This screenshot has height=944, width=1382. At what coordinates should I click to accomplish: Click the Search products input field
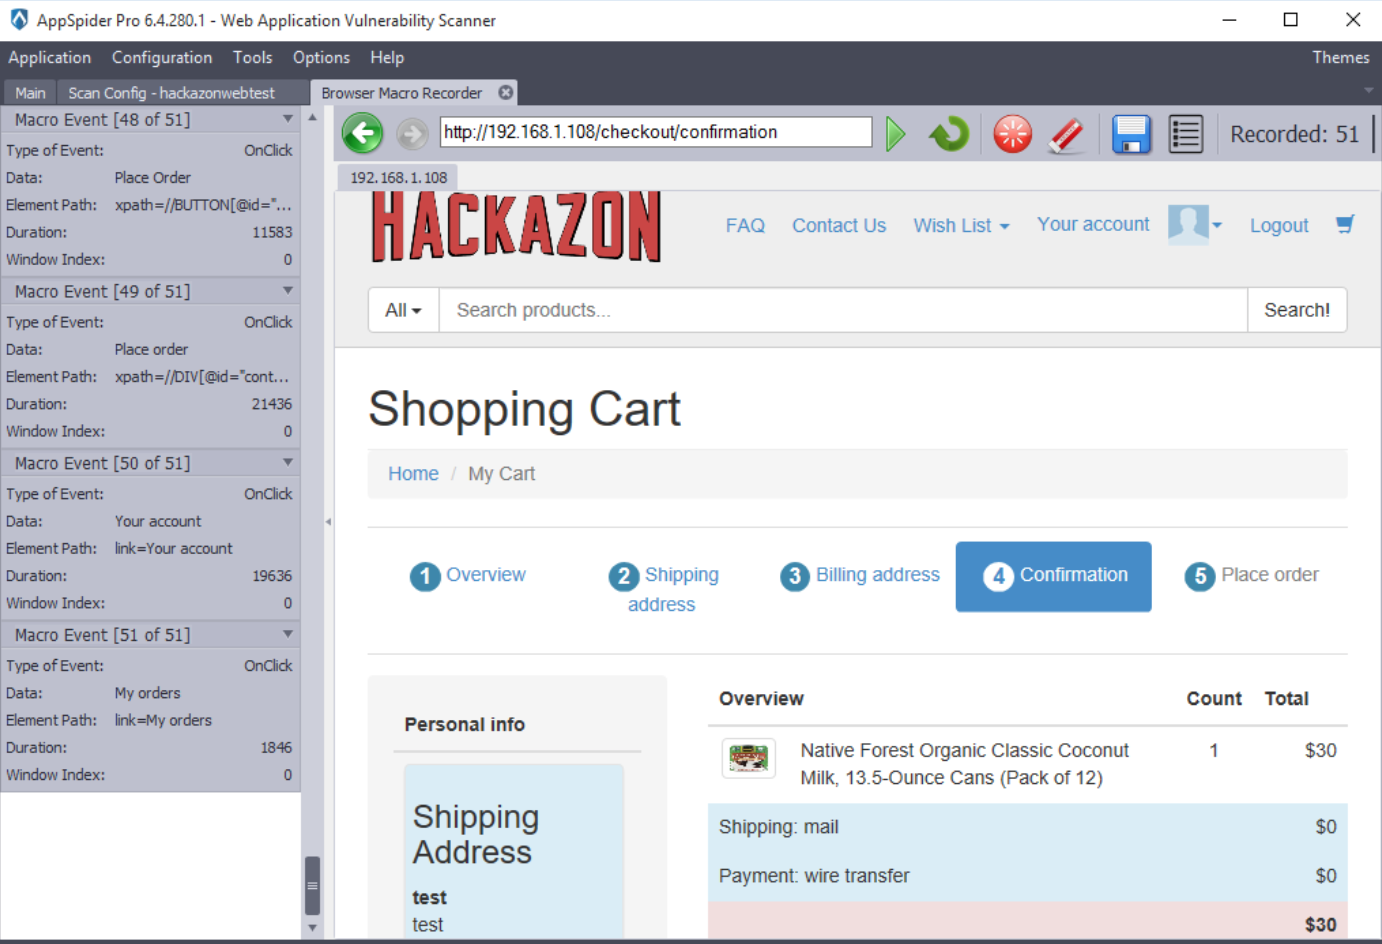(x=843, y=310)
